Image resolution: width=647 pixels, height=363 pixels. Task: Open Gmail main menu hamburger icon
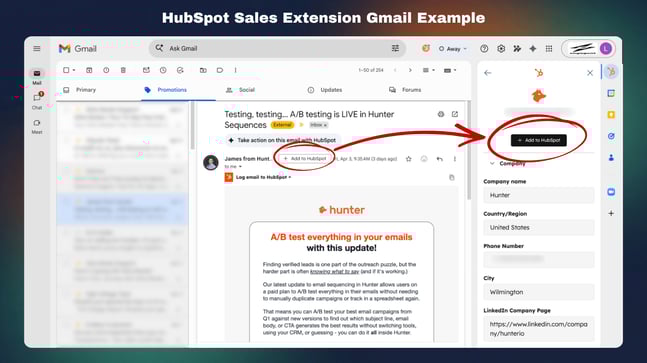pos(37,49)
